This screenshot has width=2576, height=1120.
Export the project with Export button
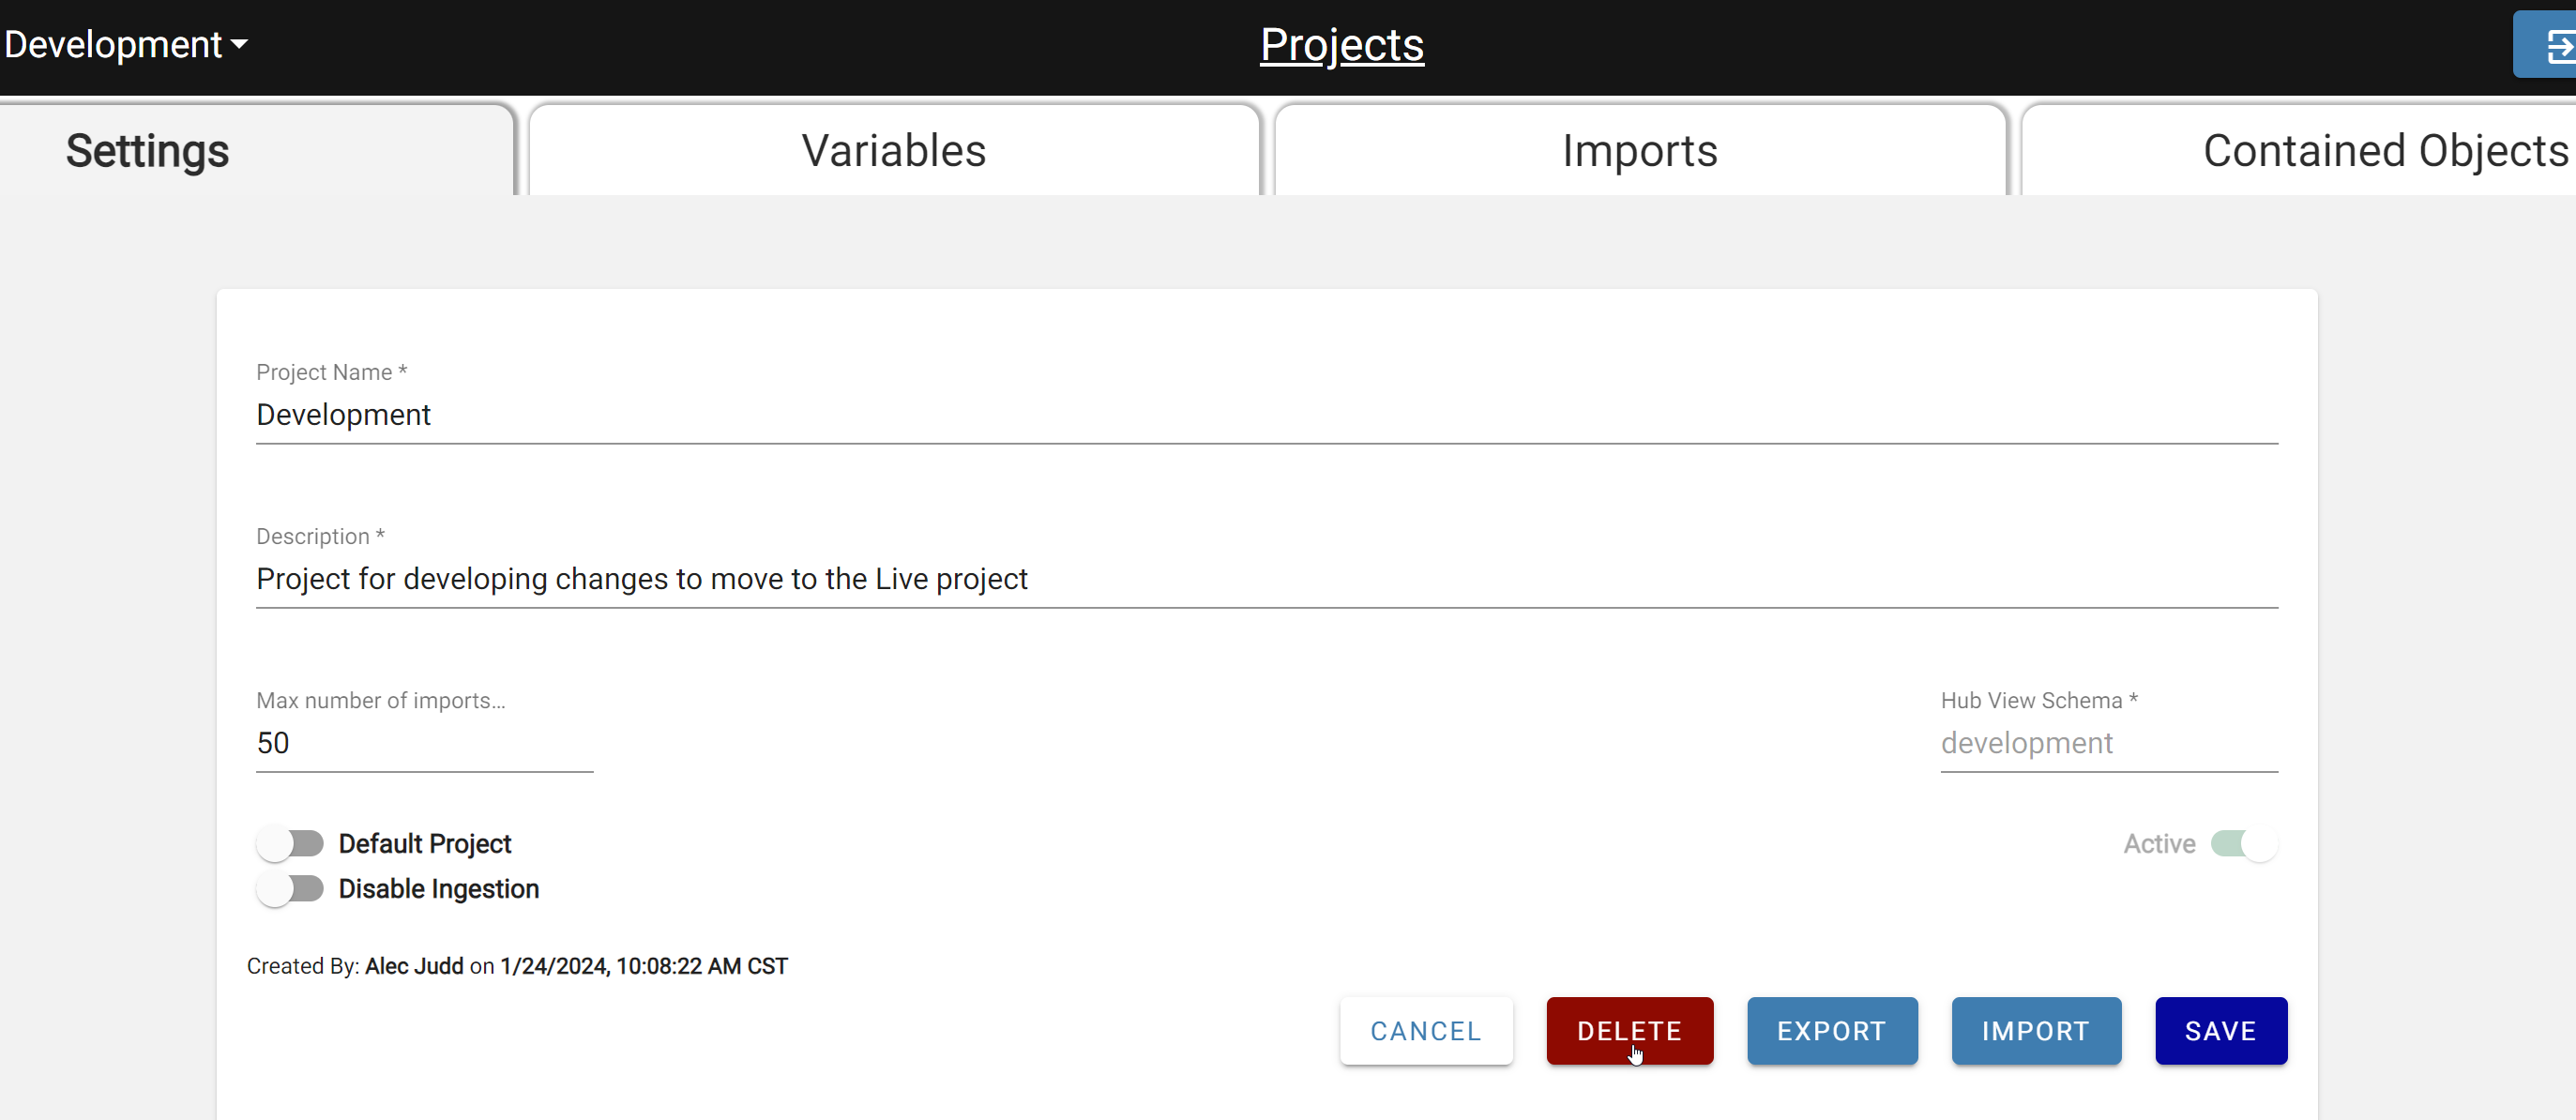coord(1831,1030)
